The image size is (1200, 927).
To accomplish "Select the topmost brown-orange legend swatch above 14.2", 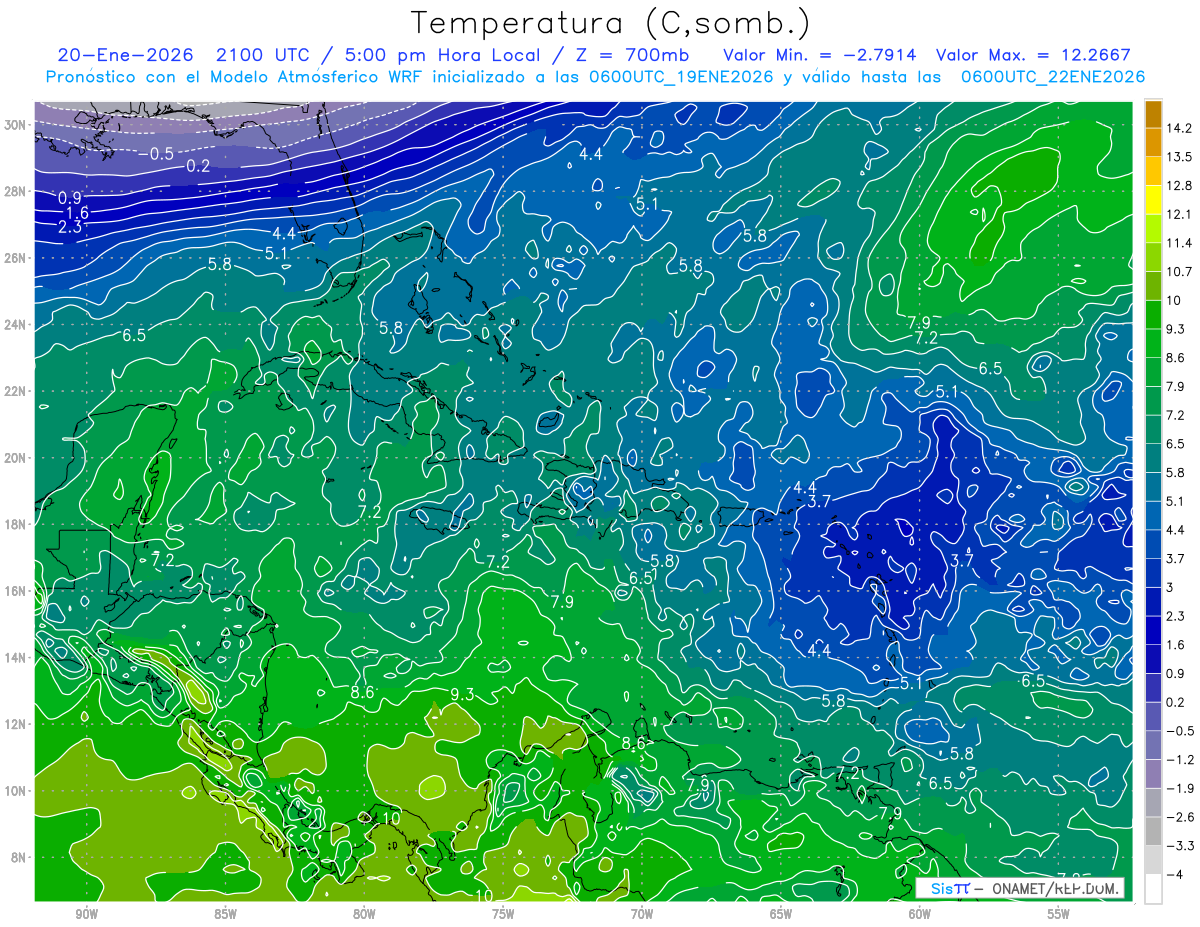I will coord(1153,114).
